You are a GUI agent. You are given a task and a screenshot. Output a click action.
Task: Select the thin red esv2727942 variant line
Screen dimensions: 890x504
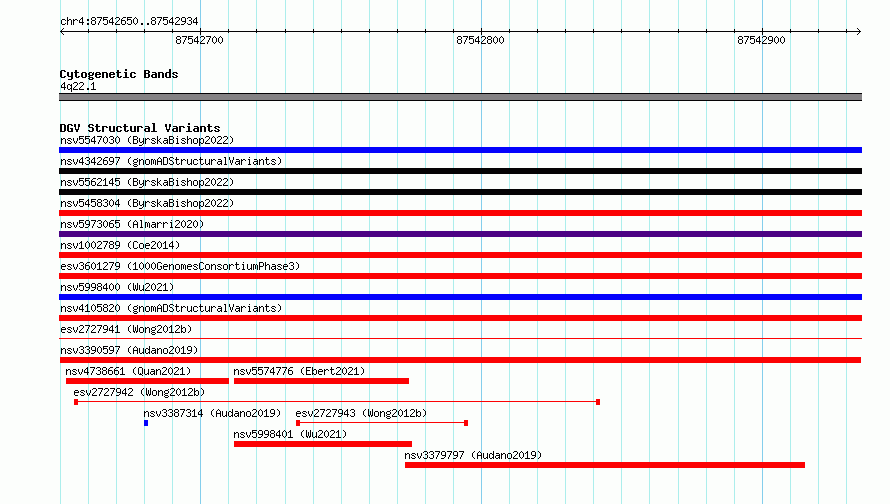337,402
